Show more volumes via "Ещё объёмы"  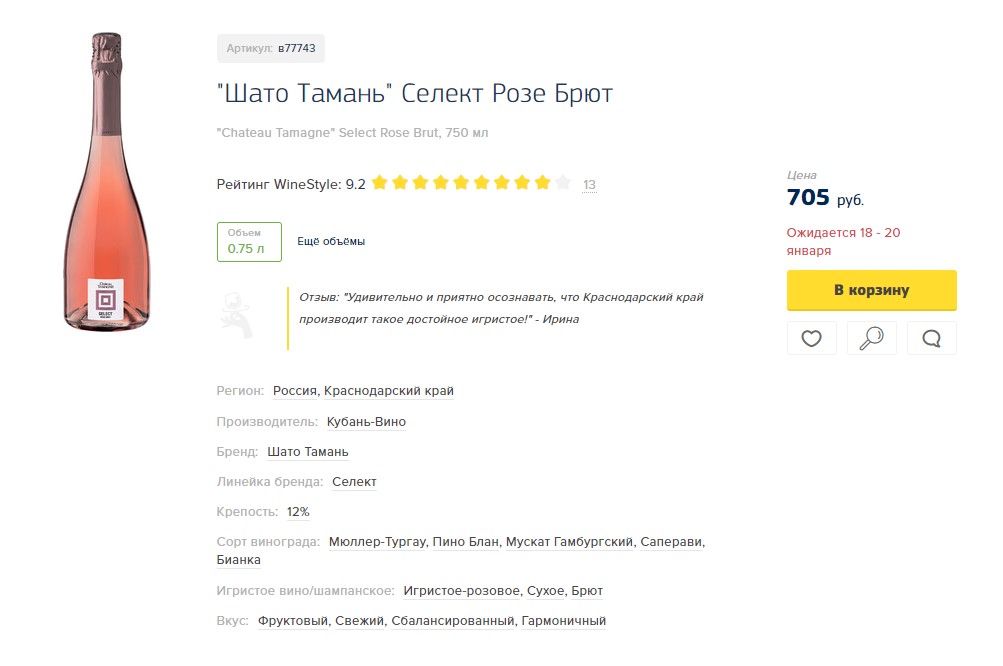(331, 242)
